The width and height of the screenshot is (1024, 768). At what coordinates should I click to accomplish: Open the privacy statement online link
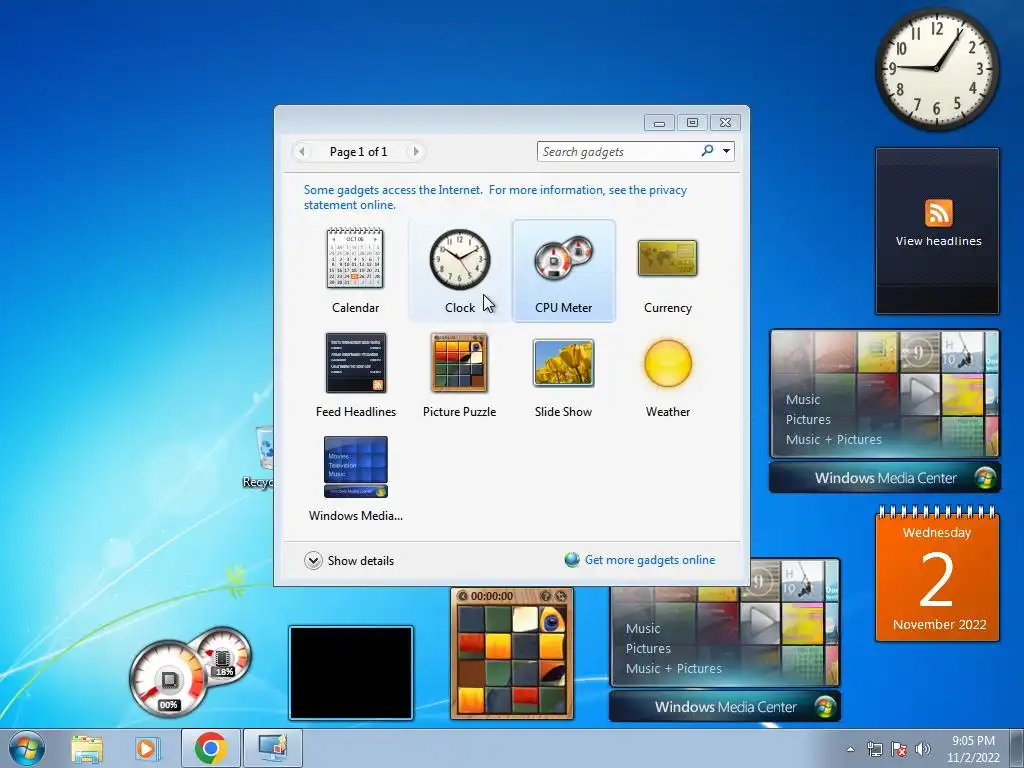(x=495, y=197)
